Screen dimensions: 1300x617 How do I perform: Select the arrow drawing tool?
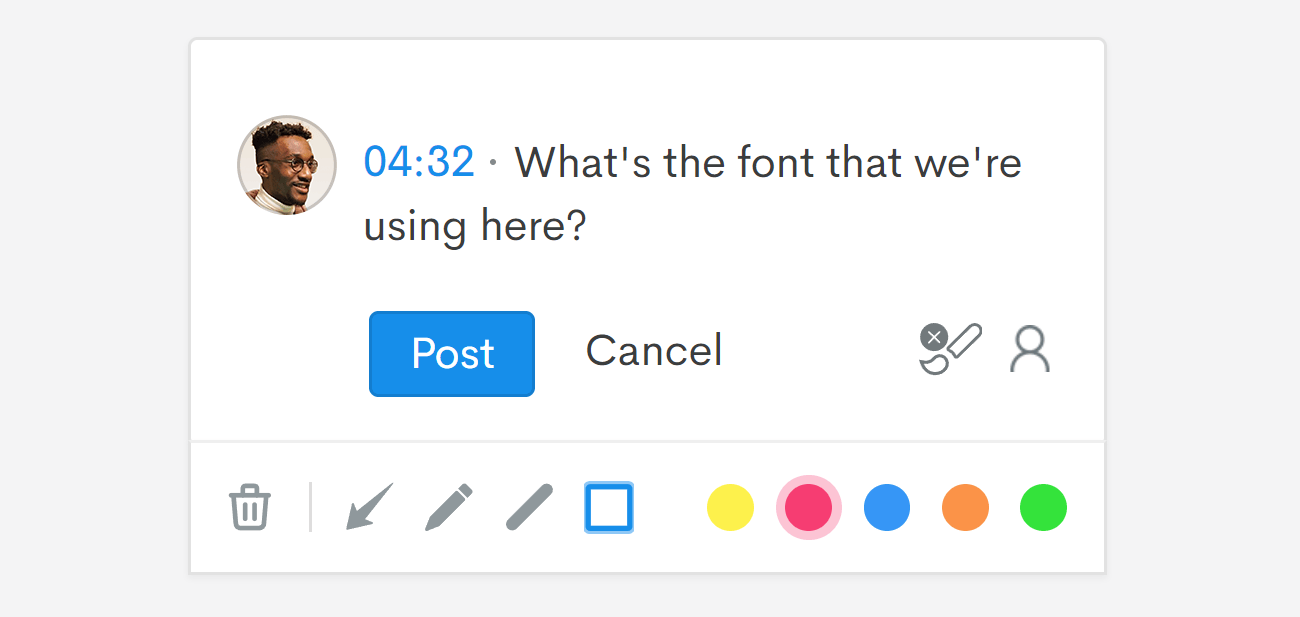369,507
